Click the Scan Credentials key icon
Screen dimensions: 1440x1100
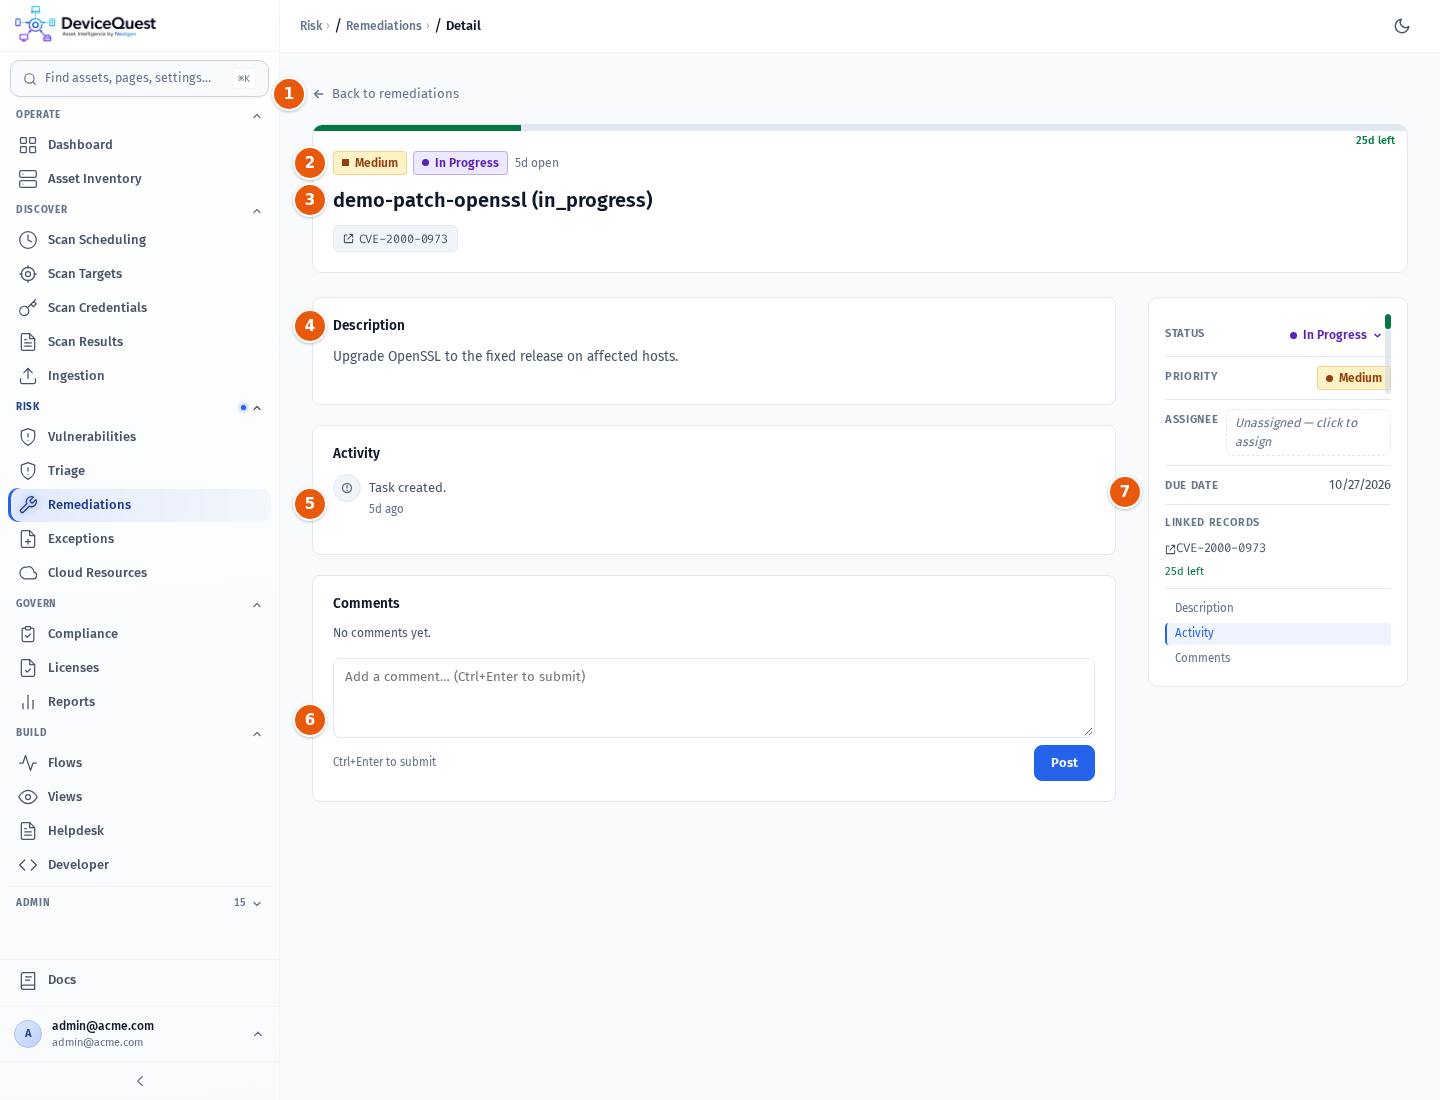pos(28,308)
